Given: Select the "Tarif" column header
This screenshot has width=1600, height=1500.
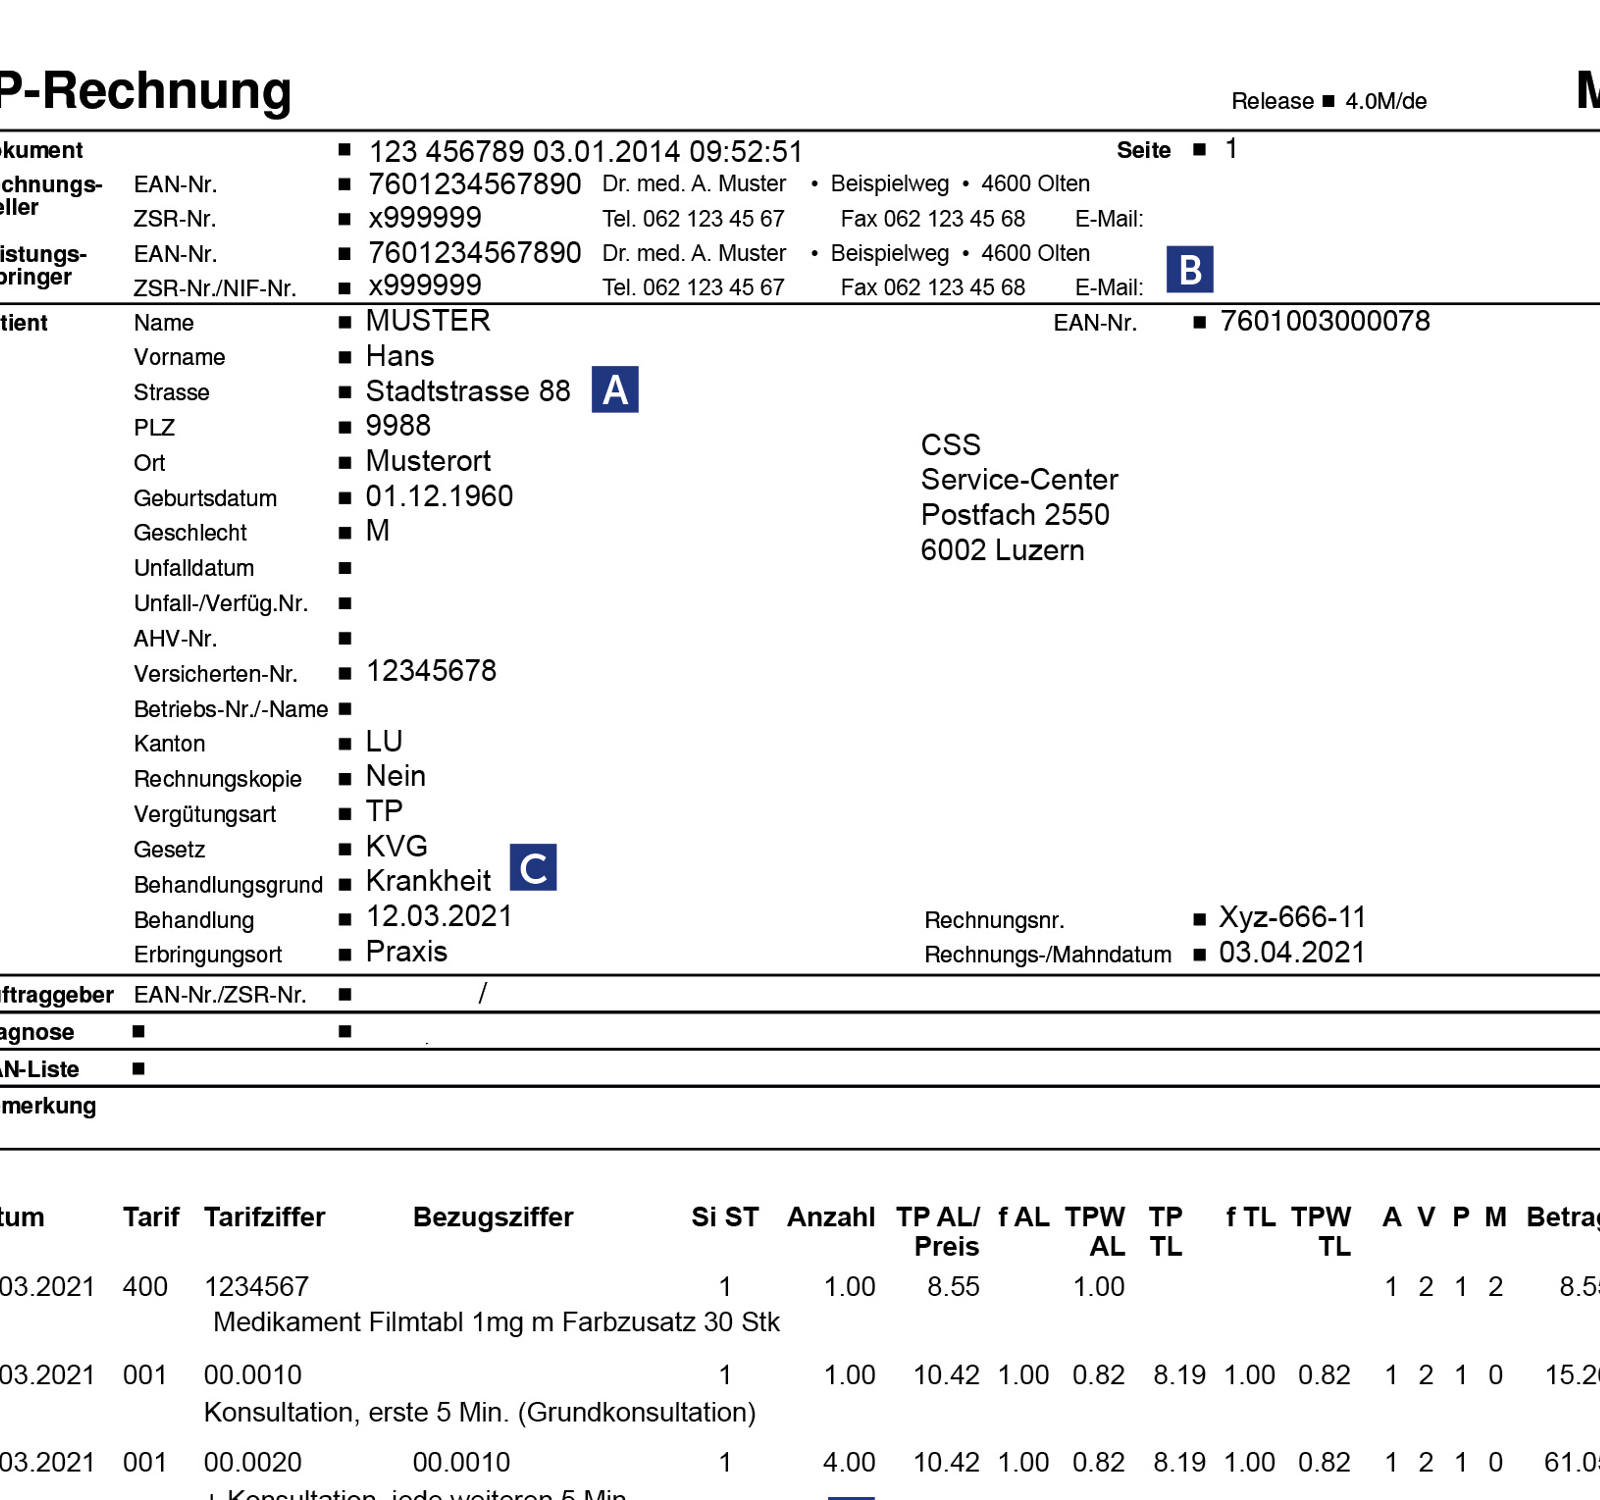Looking at the screenshot, I should (x=151, y=1217).
